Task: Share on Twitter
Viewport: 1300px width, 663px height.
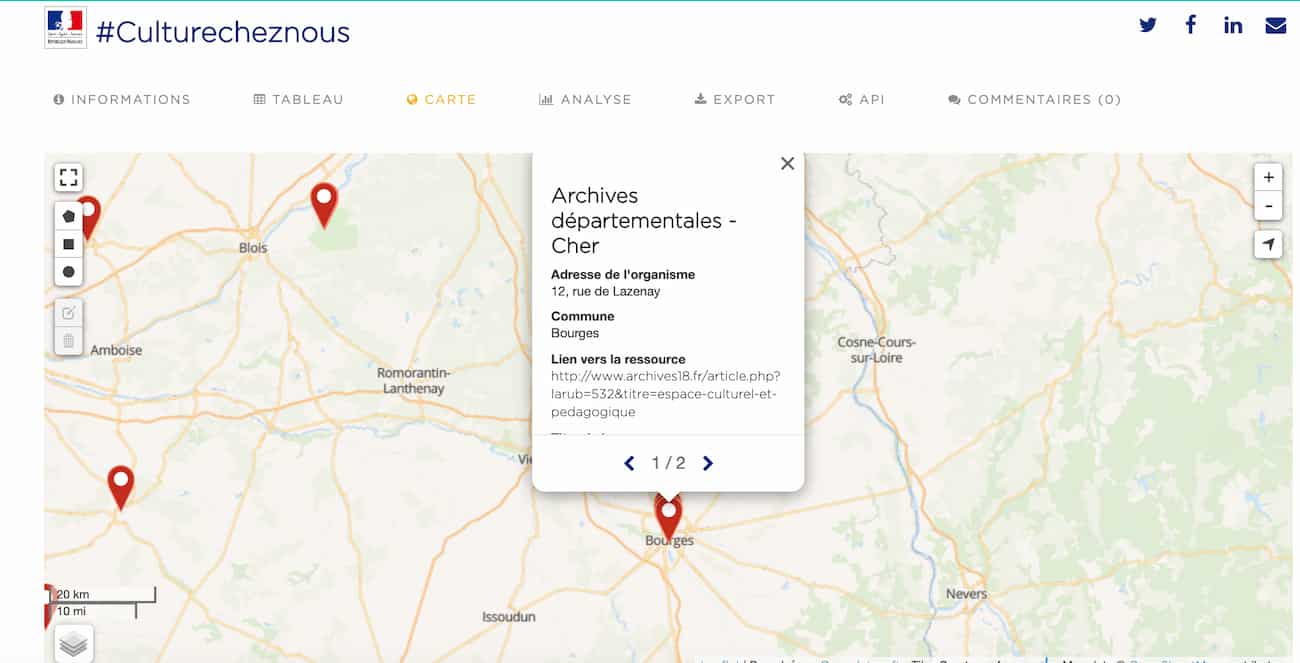Action: tap(1148, 25)
